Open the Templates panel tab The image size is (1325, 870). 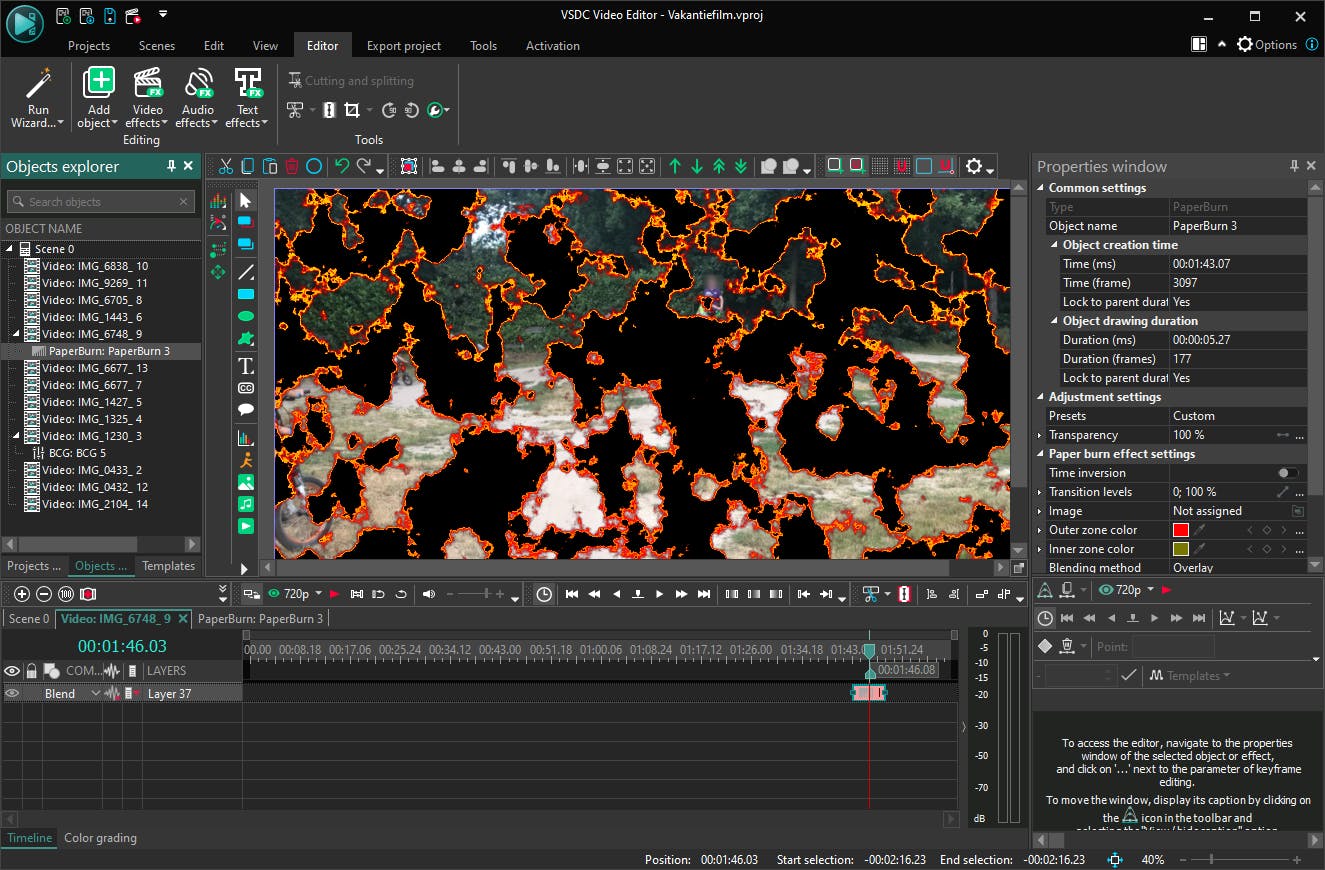(x=168, y=566)
